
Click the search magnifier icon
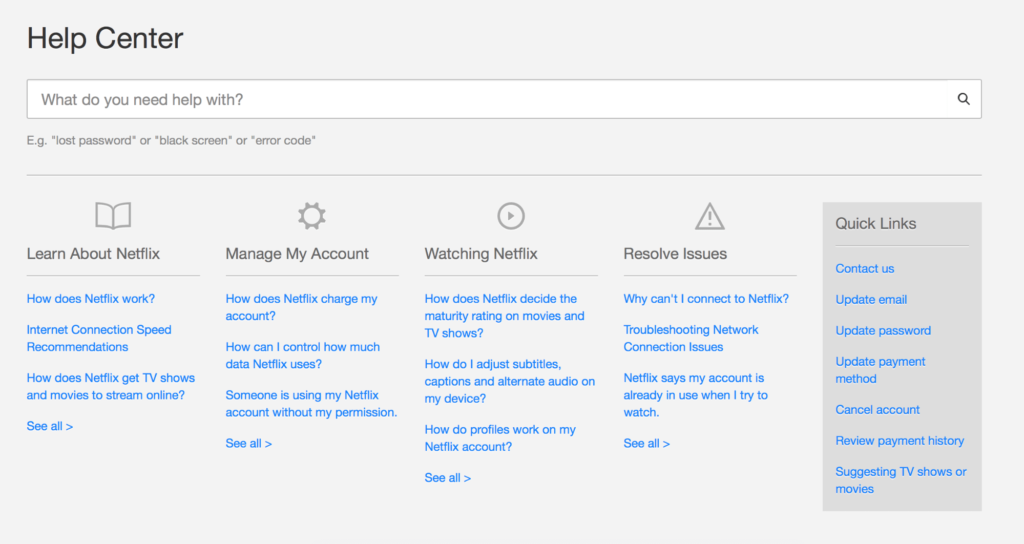(963, 99)
